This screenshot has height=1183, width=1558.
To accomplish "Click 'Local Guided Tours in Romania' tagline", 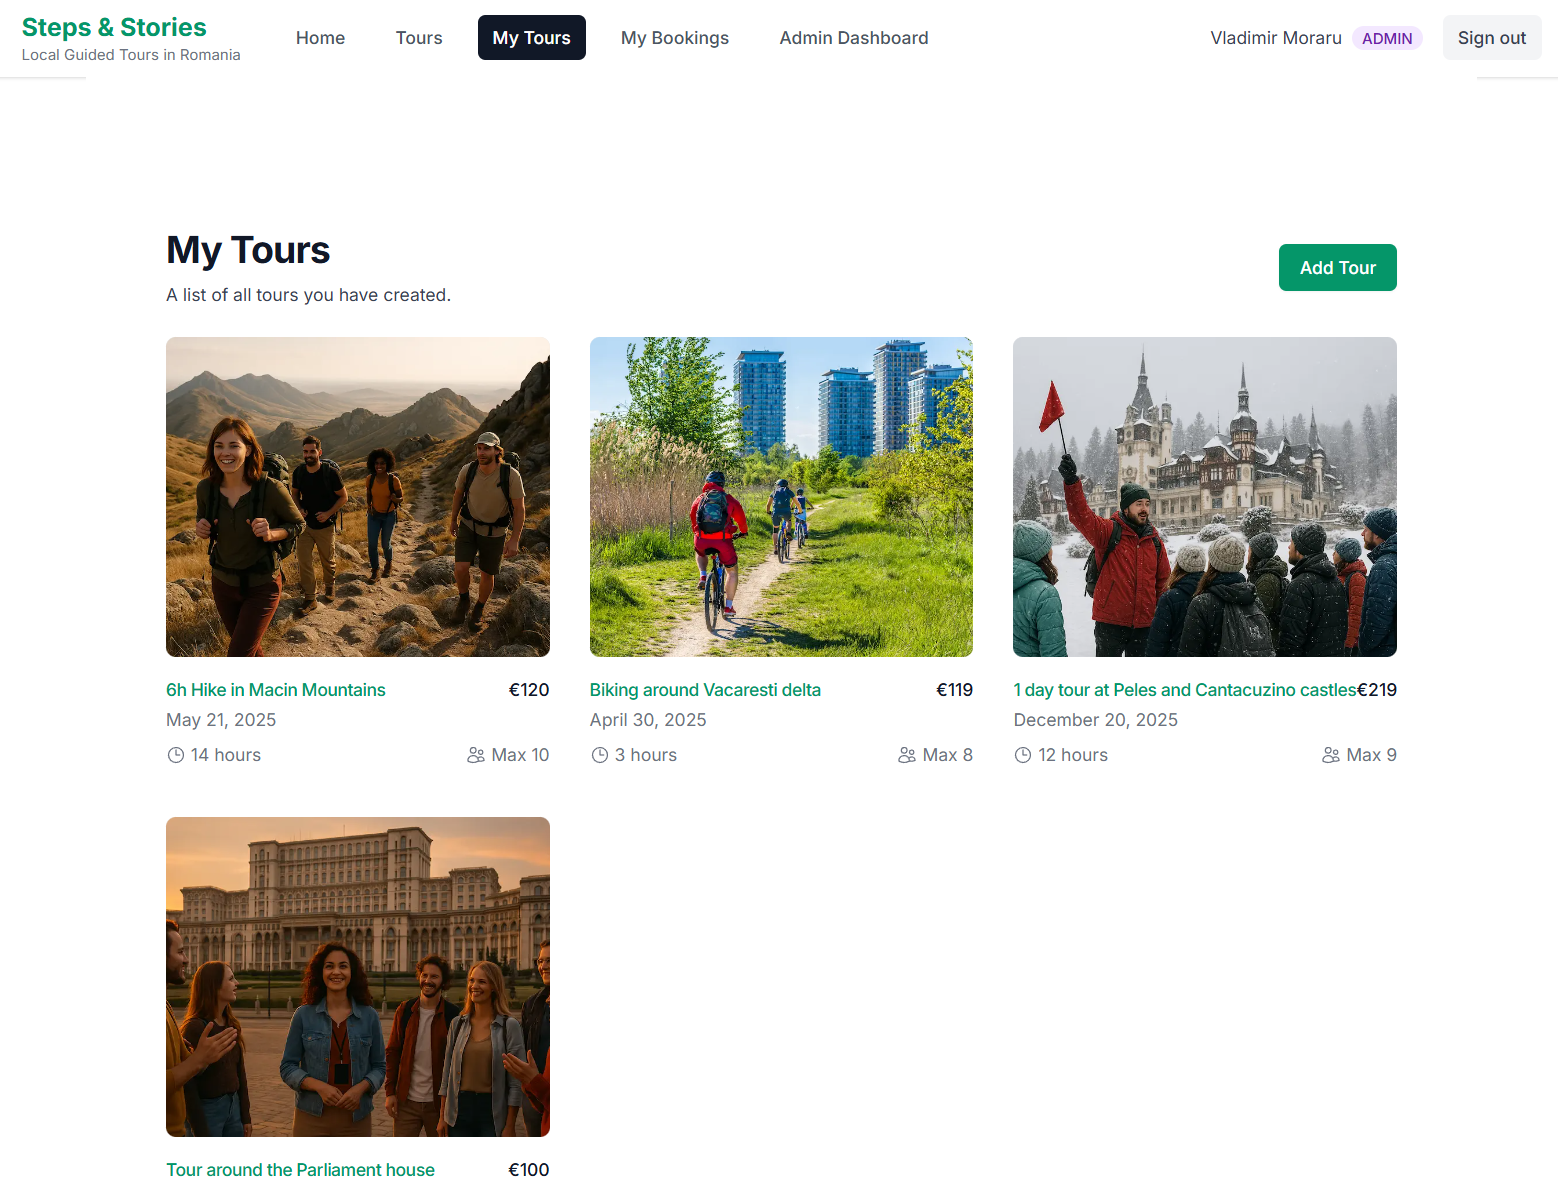I will click(x=131, y=55).
